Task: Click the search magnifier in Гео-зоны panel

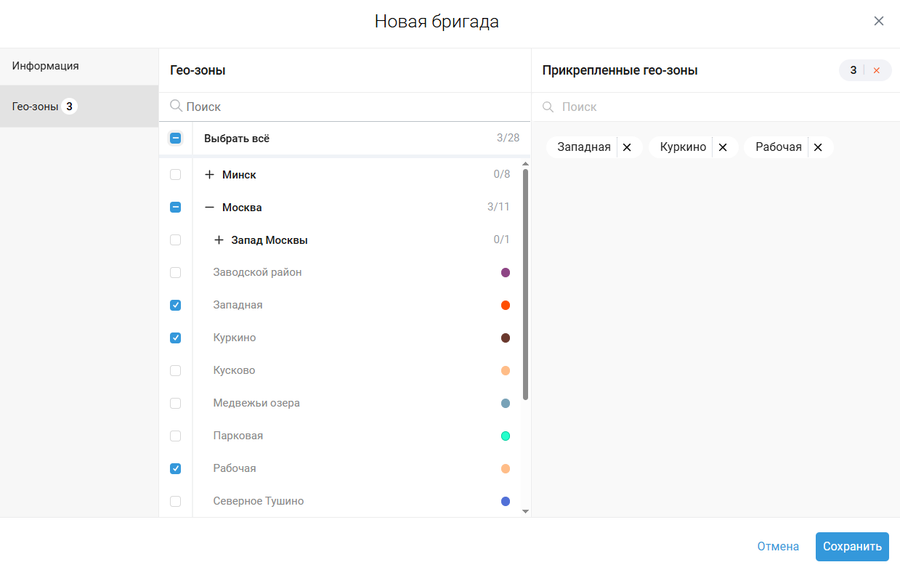Action: pos(176,106)
